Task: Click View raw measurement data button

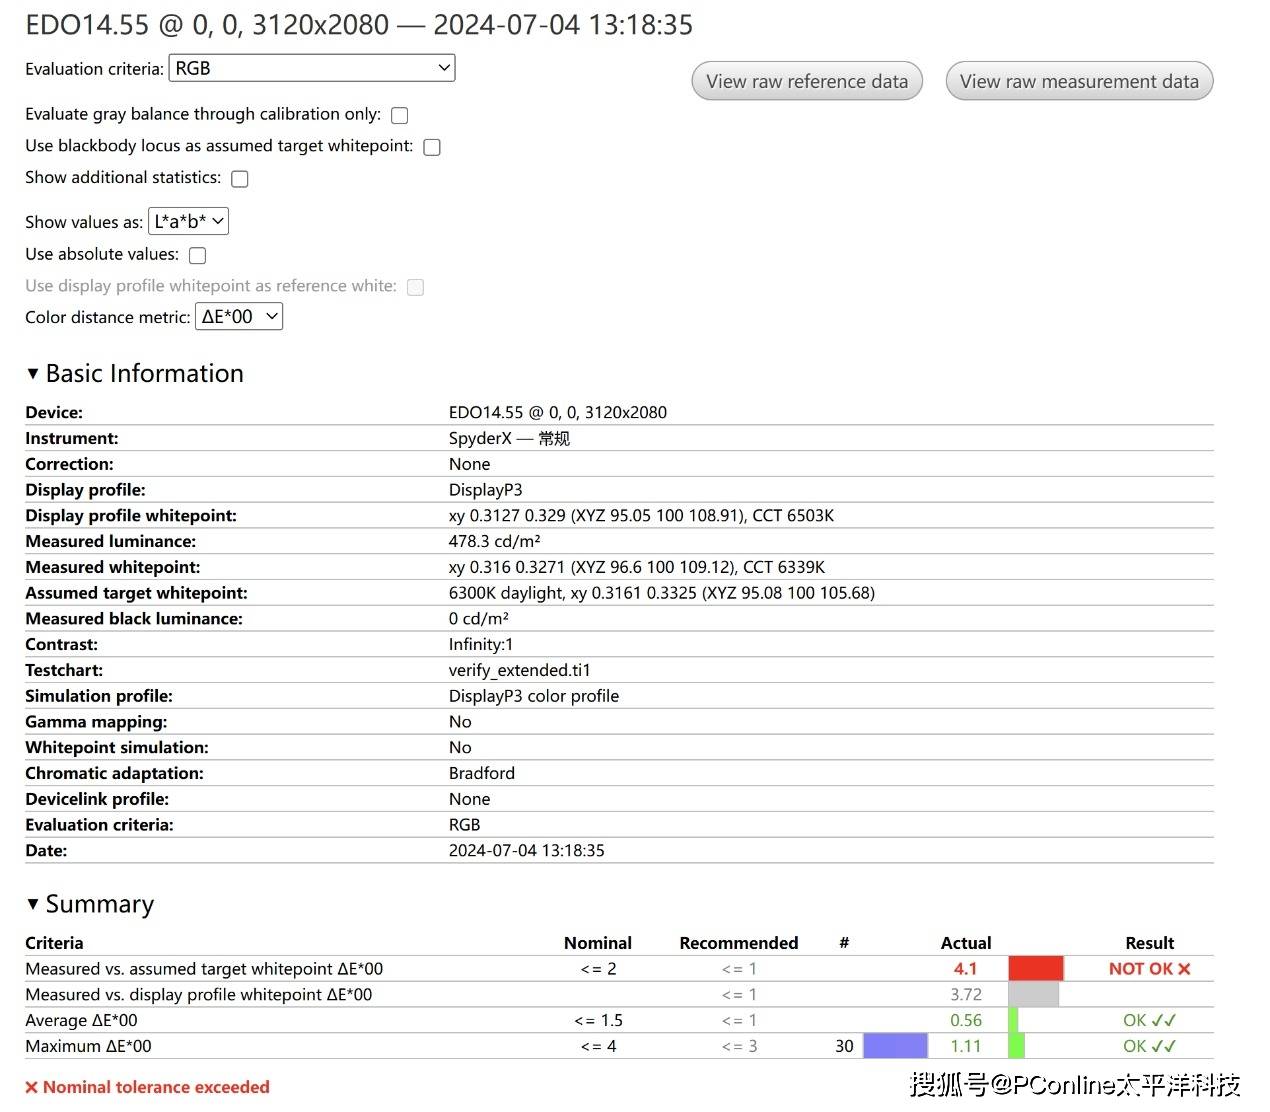Action: [1078, 82]
